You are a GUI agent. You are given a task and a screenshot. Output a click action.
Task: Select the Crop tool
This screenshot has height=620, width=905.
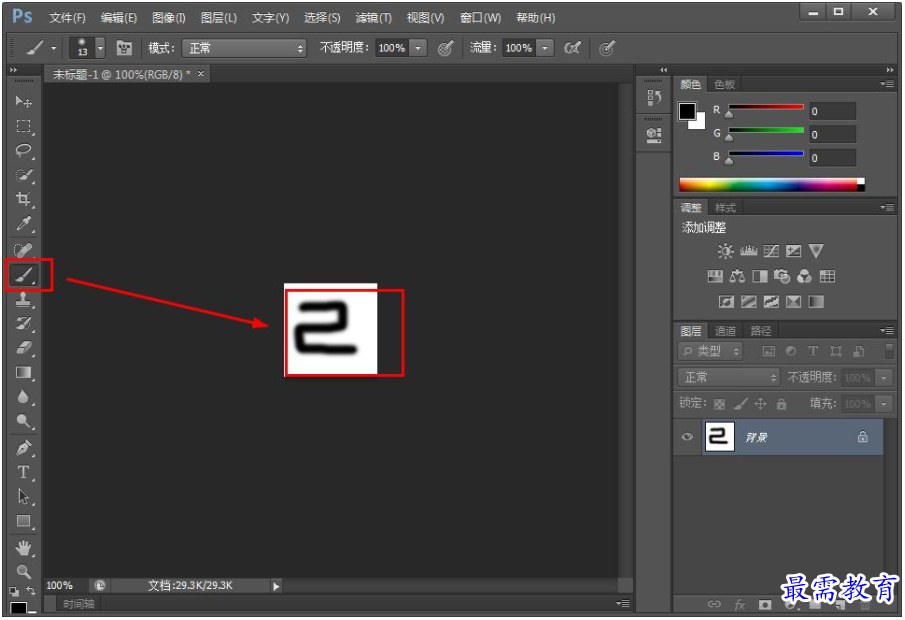pos(23,199)
